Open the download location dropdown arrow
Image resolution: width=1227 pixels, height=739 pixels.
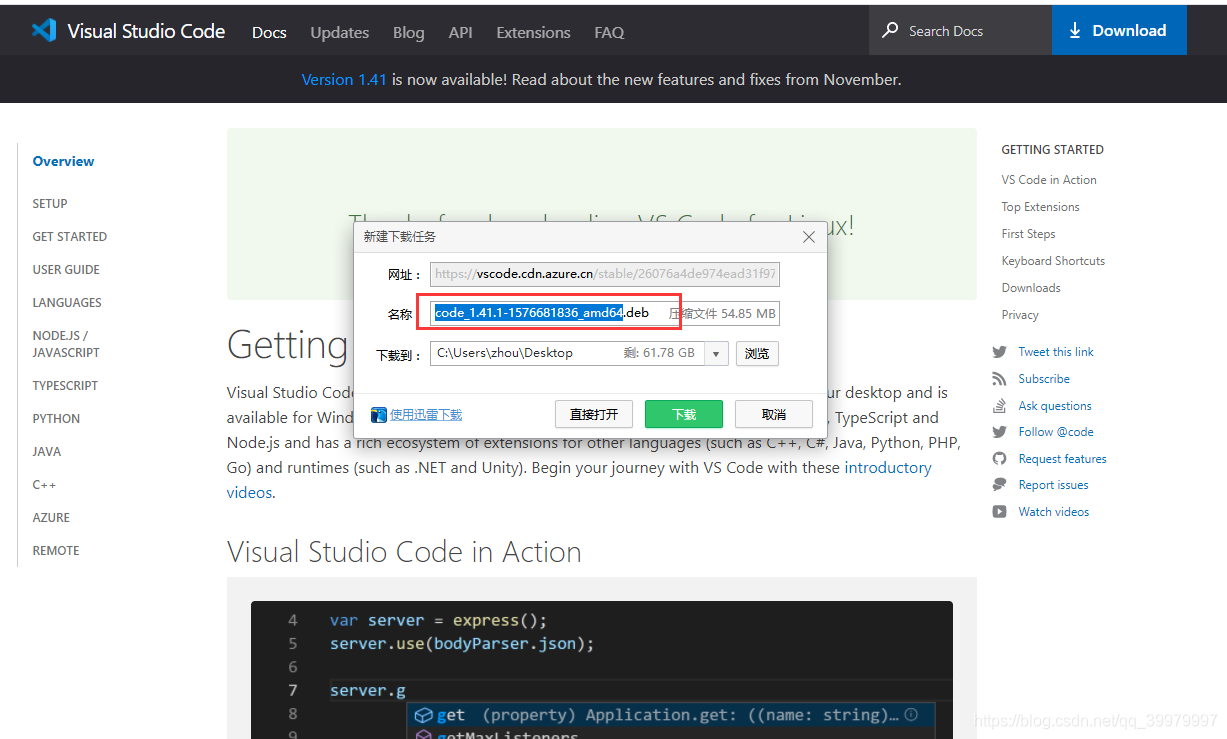coord(716,354)
